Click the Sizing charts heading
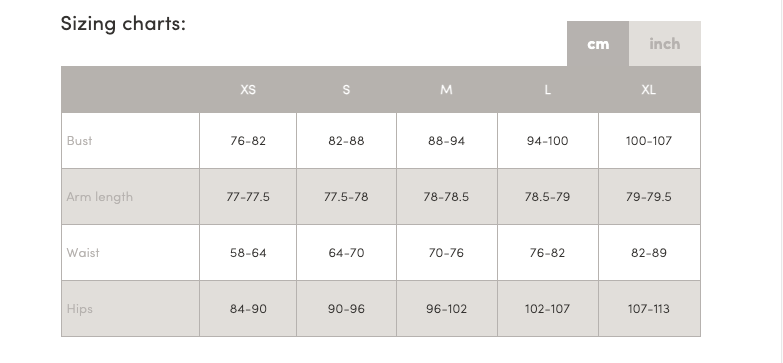 point(123,23)
